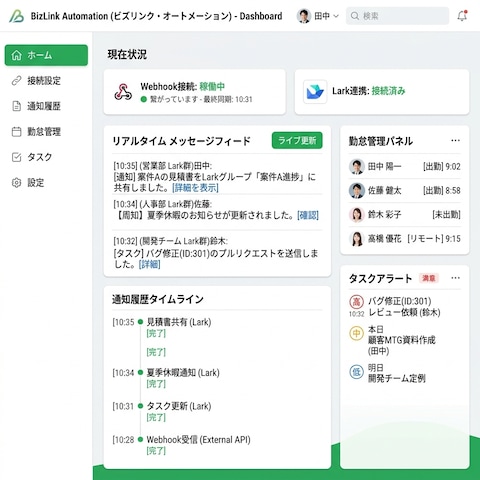The height and width of the screenshot is (480, 480).
Task: Click the 10:34 timeline marker dot
Action: [140, 373]
